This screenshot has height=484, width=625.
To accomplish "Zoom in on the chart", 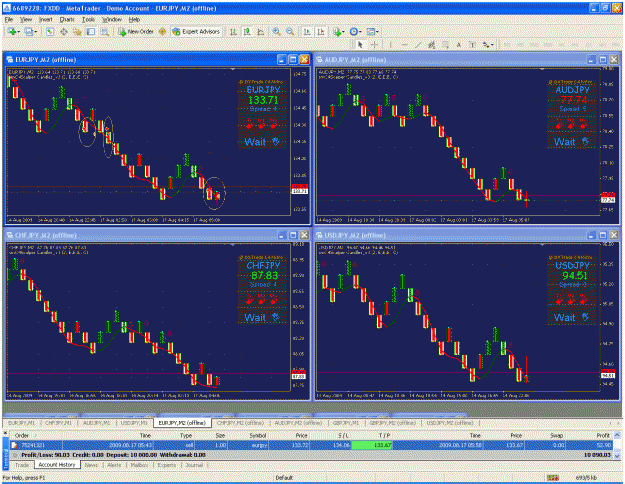I will (276, 31).
